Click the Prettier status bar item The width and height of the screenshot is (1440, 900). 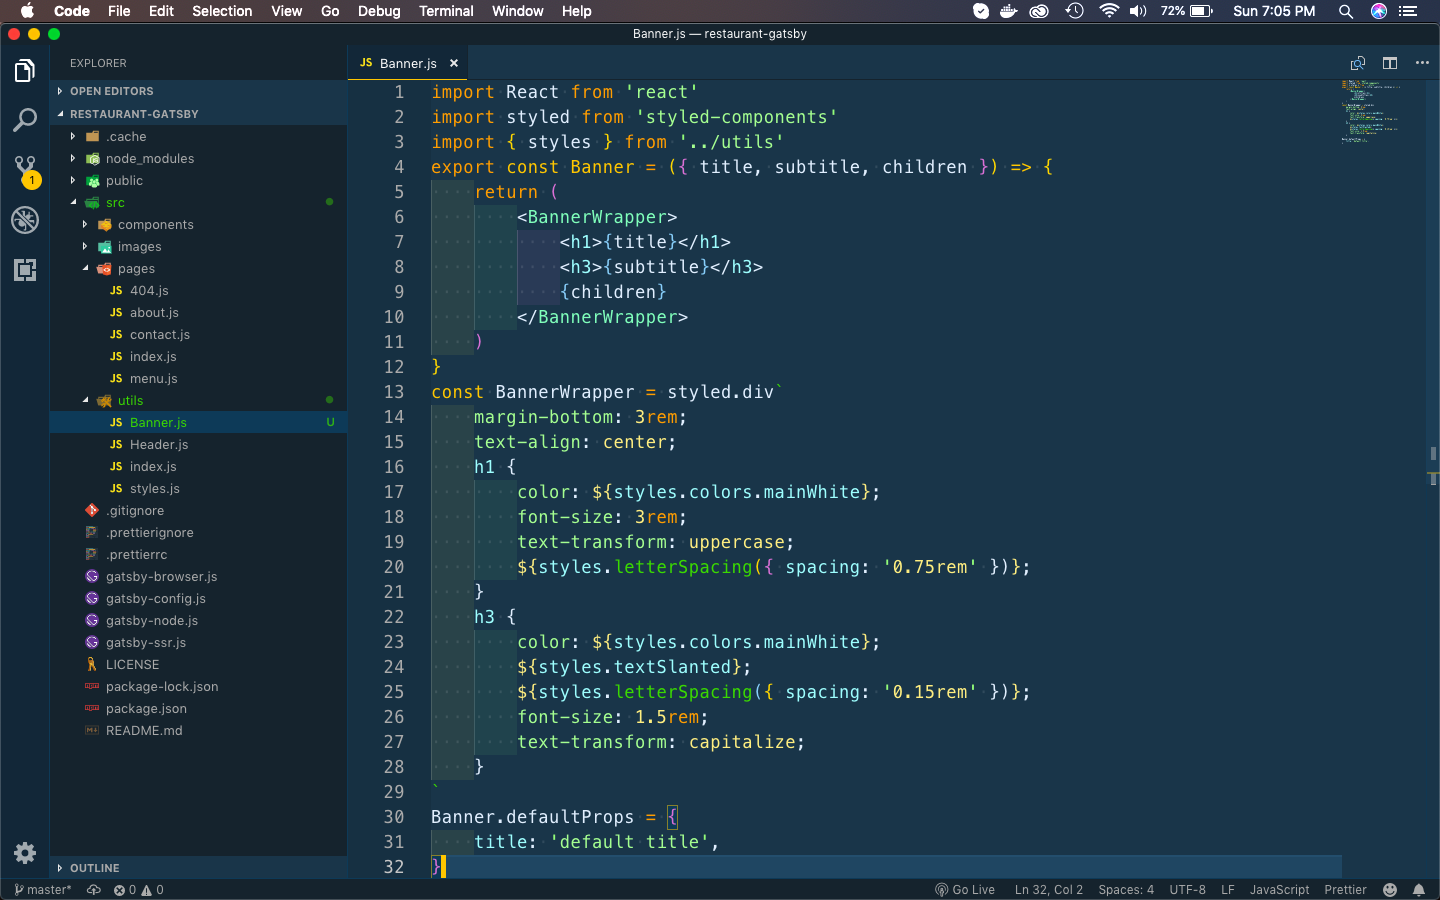(1345, 890)
